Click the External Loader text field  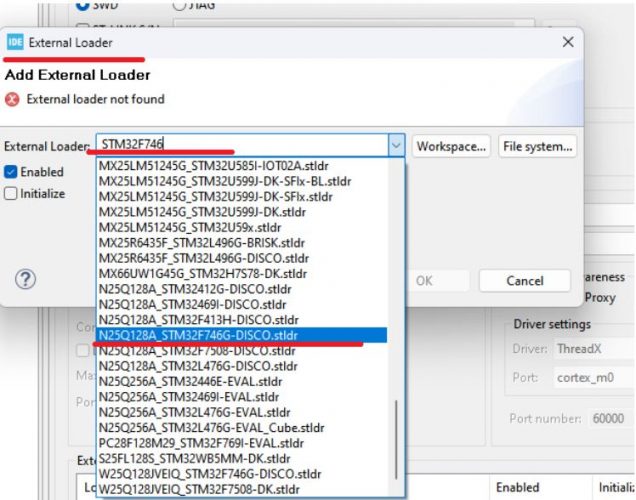pos(240,146)
